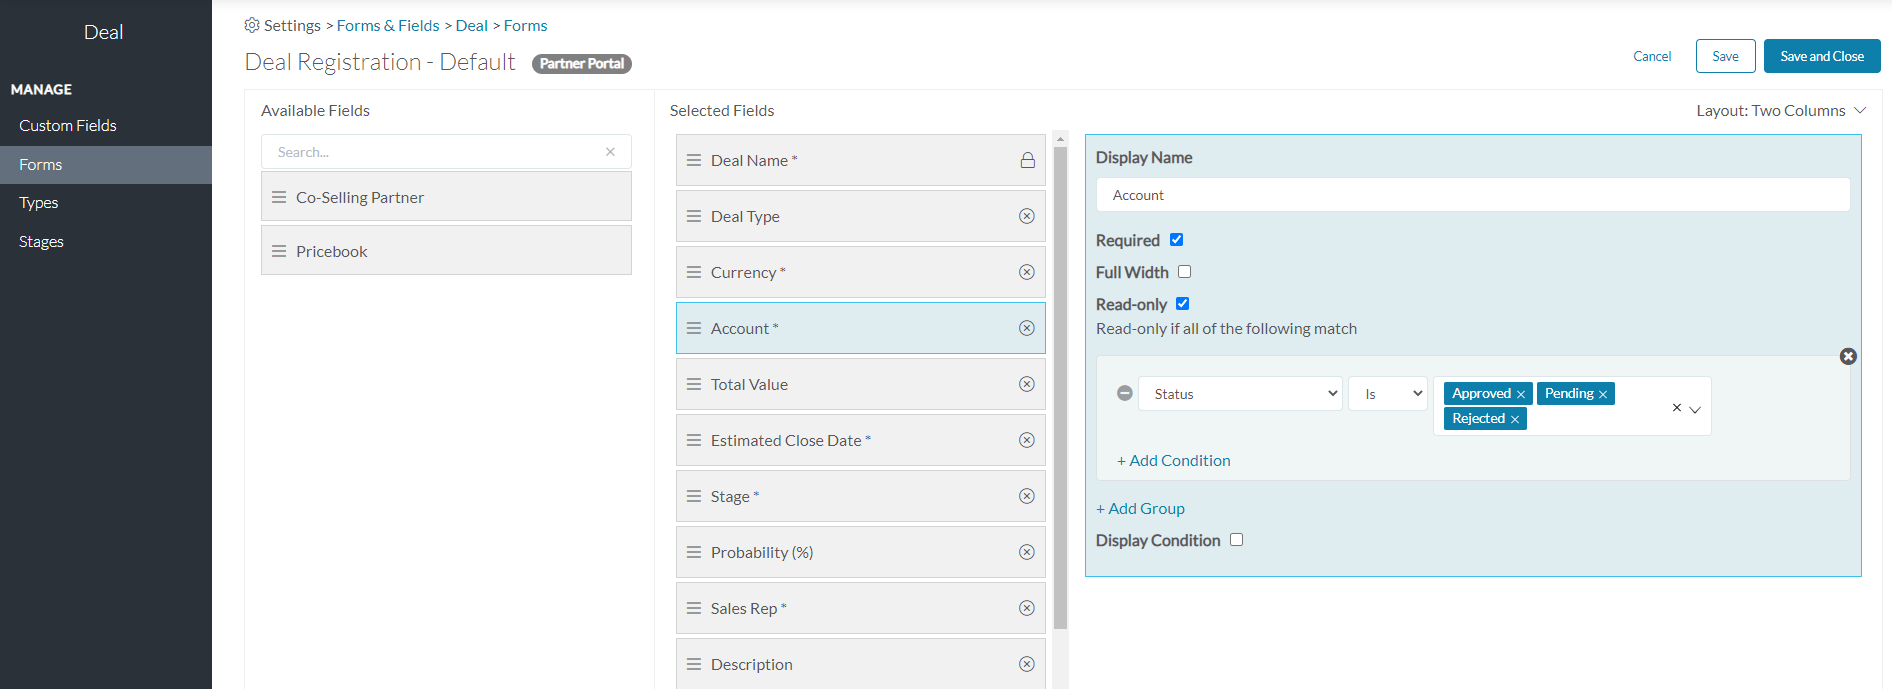The height and width of the screenshot is (689, 1892).
Task: Expand the Layout: Two Columns selector
Action: click(1780, 111)
